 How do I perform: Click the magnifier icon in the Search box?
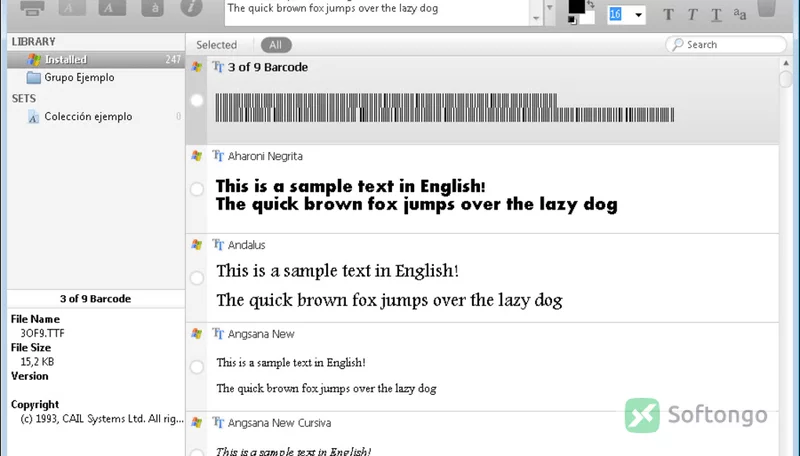point(678,44)
